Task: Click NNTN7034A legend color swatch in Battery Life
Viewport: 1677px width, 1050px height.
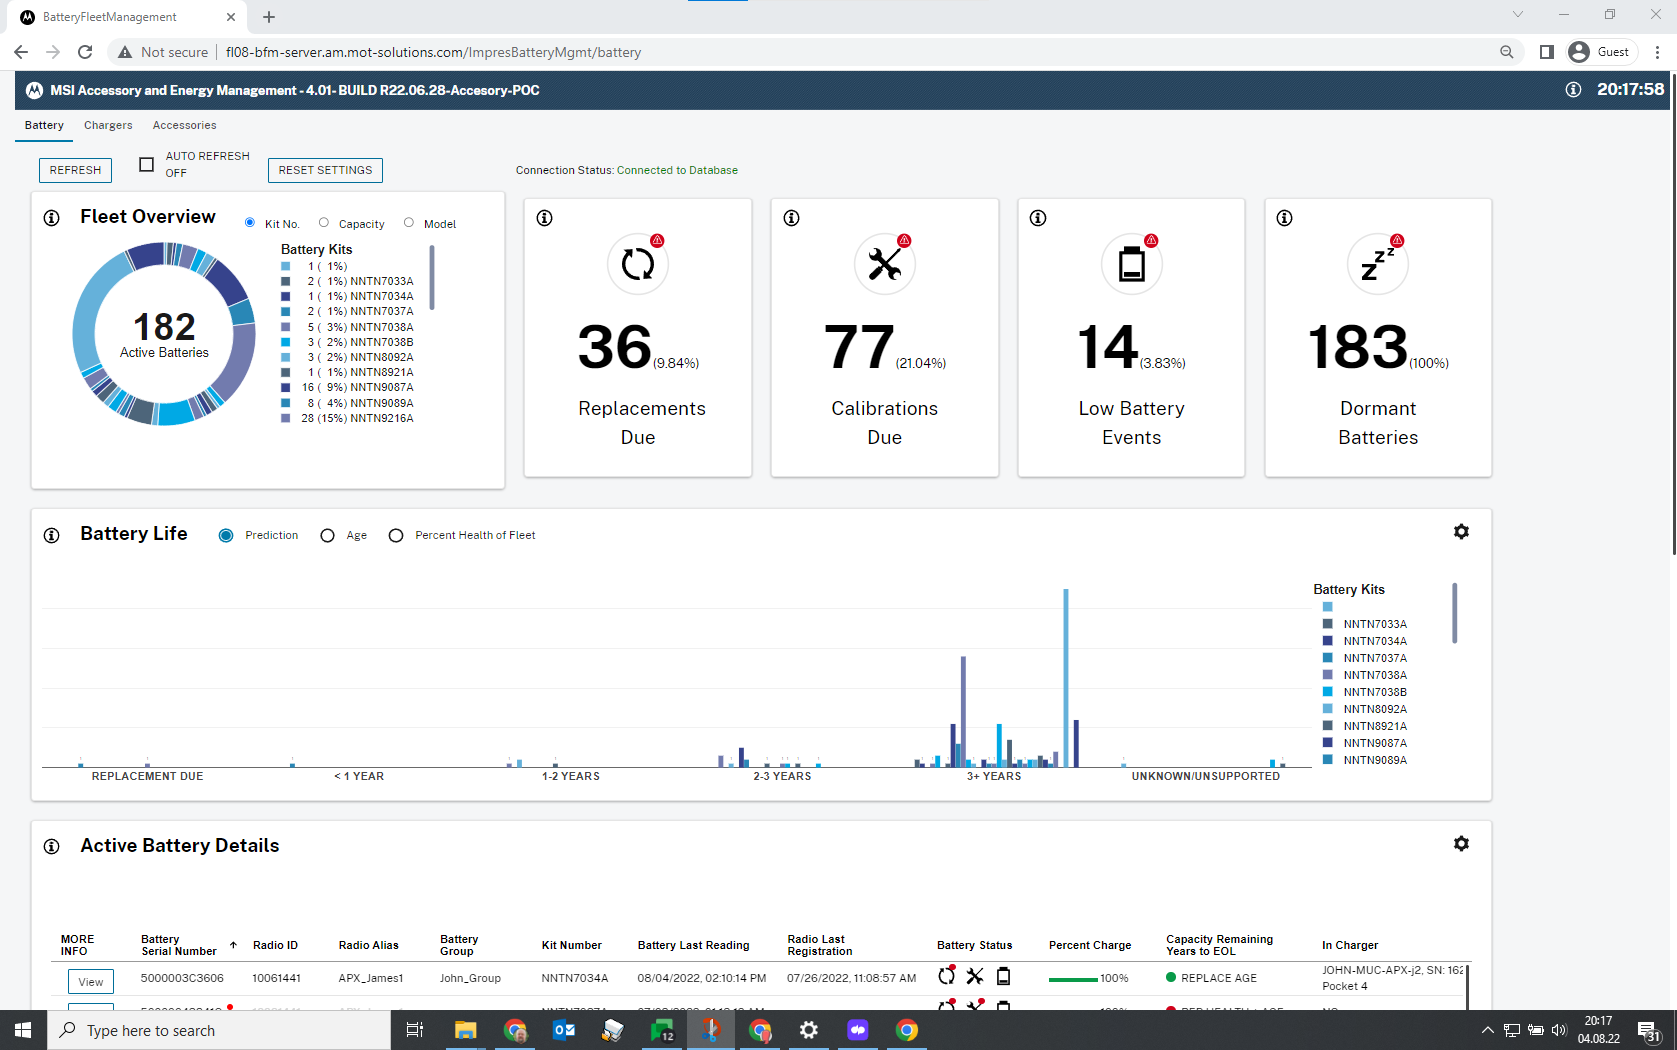Action: click(1327, 641)
